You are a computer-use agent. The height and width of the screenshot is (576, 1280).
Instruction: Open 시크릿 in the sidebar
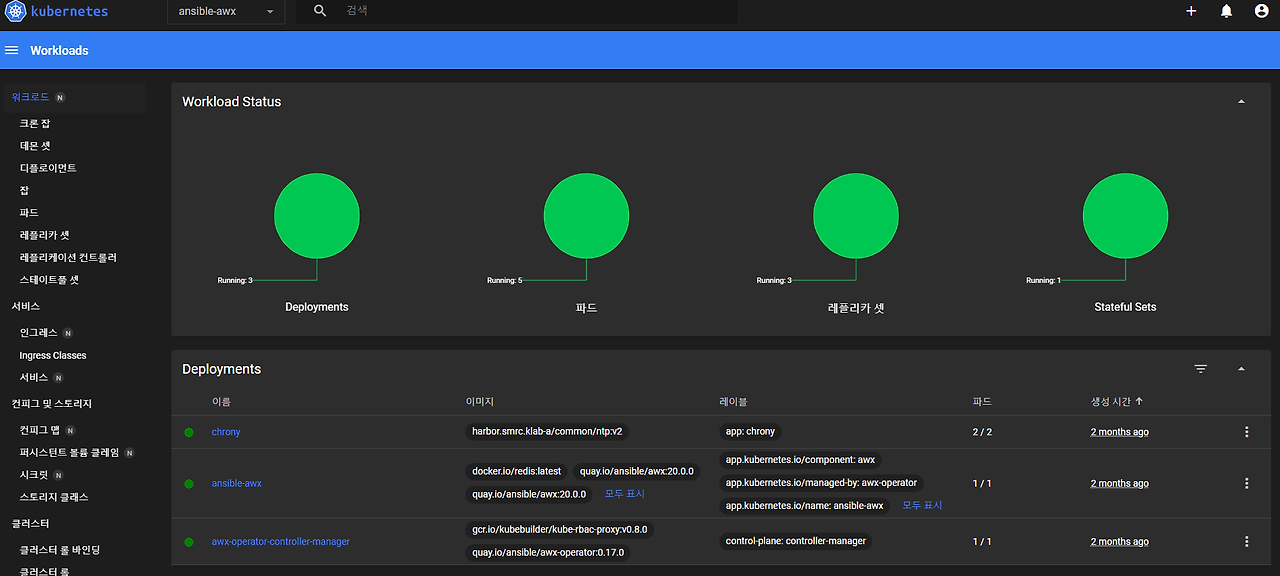click(x=34, y=475)
